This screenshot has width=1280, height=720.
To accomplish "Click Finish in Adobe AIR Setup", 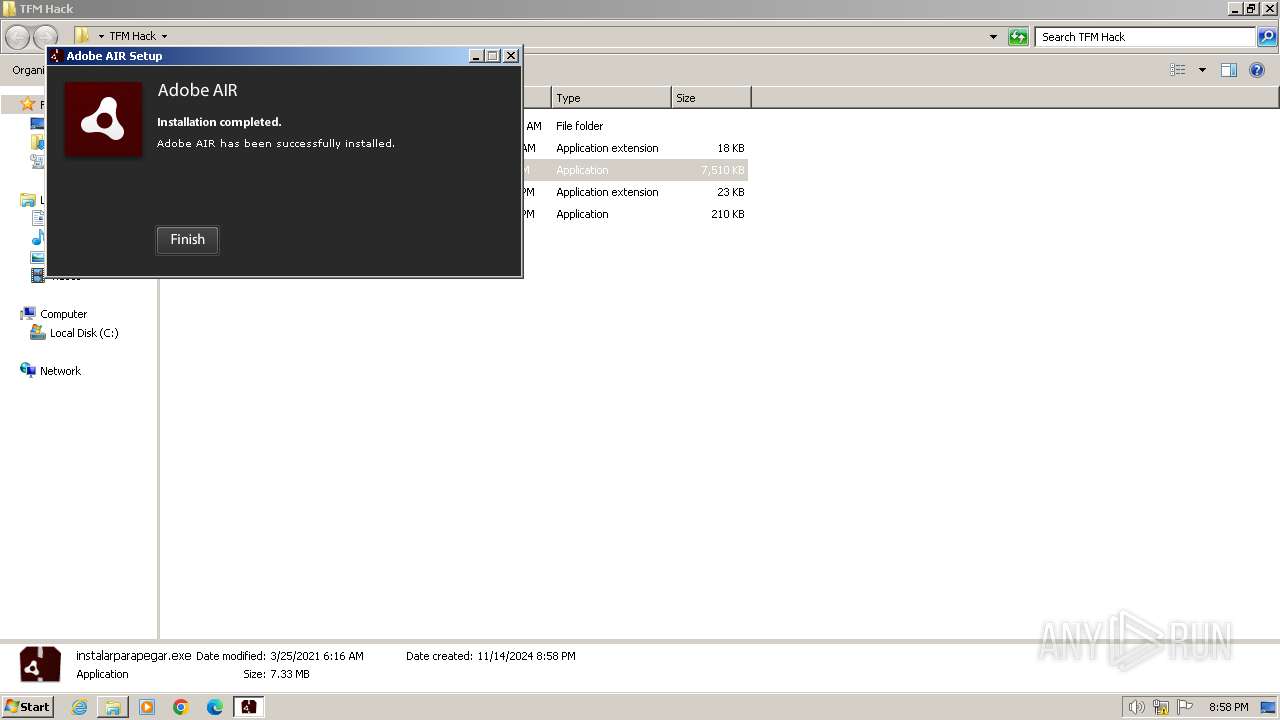I will (x=187, y=240).
